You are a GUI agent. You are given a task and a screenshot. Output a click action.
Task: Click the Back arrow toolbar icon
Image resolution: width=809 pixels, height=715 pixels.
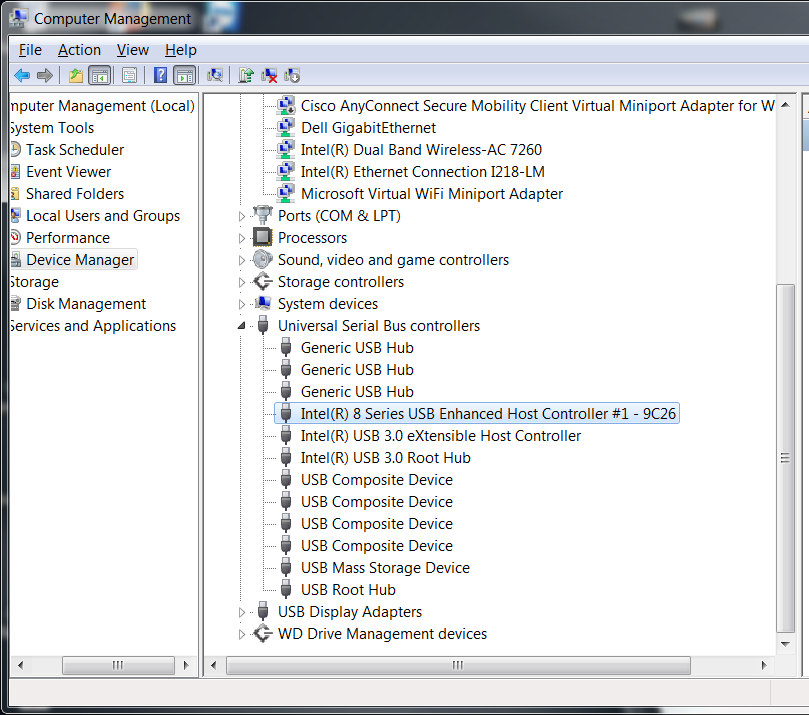click(x=22, y=76)
